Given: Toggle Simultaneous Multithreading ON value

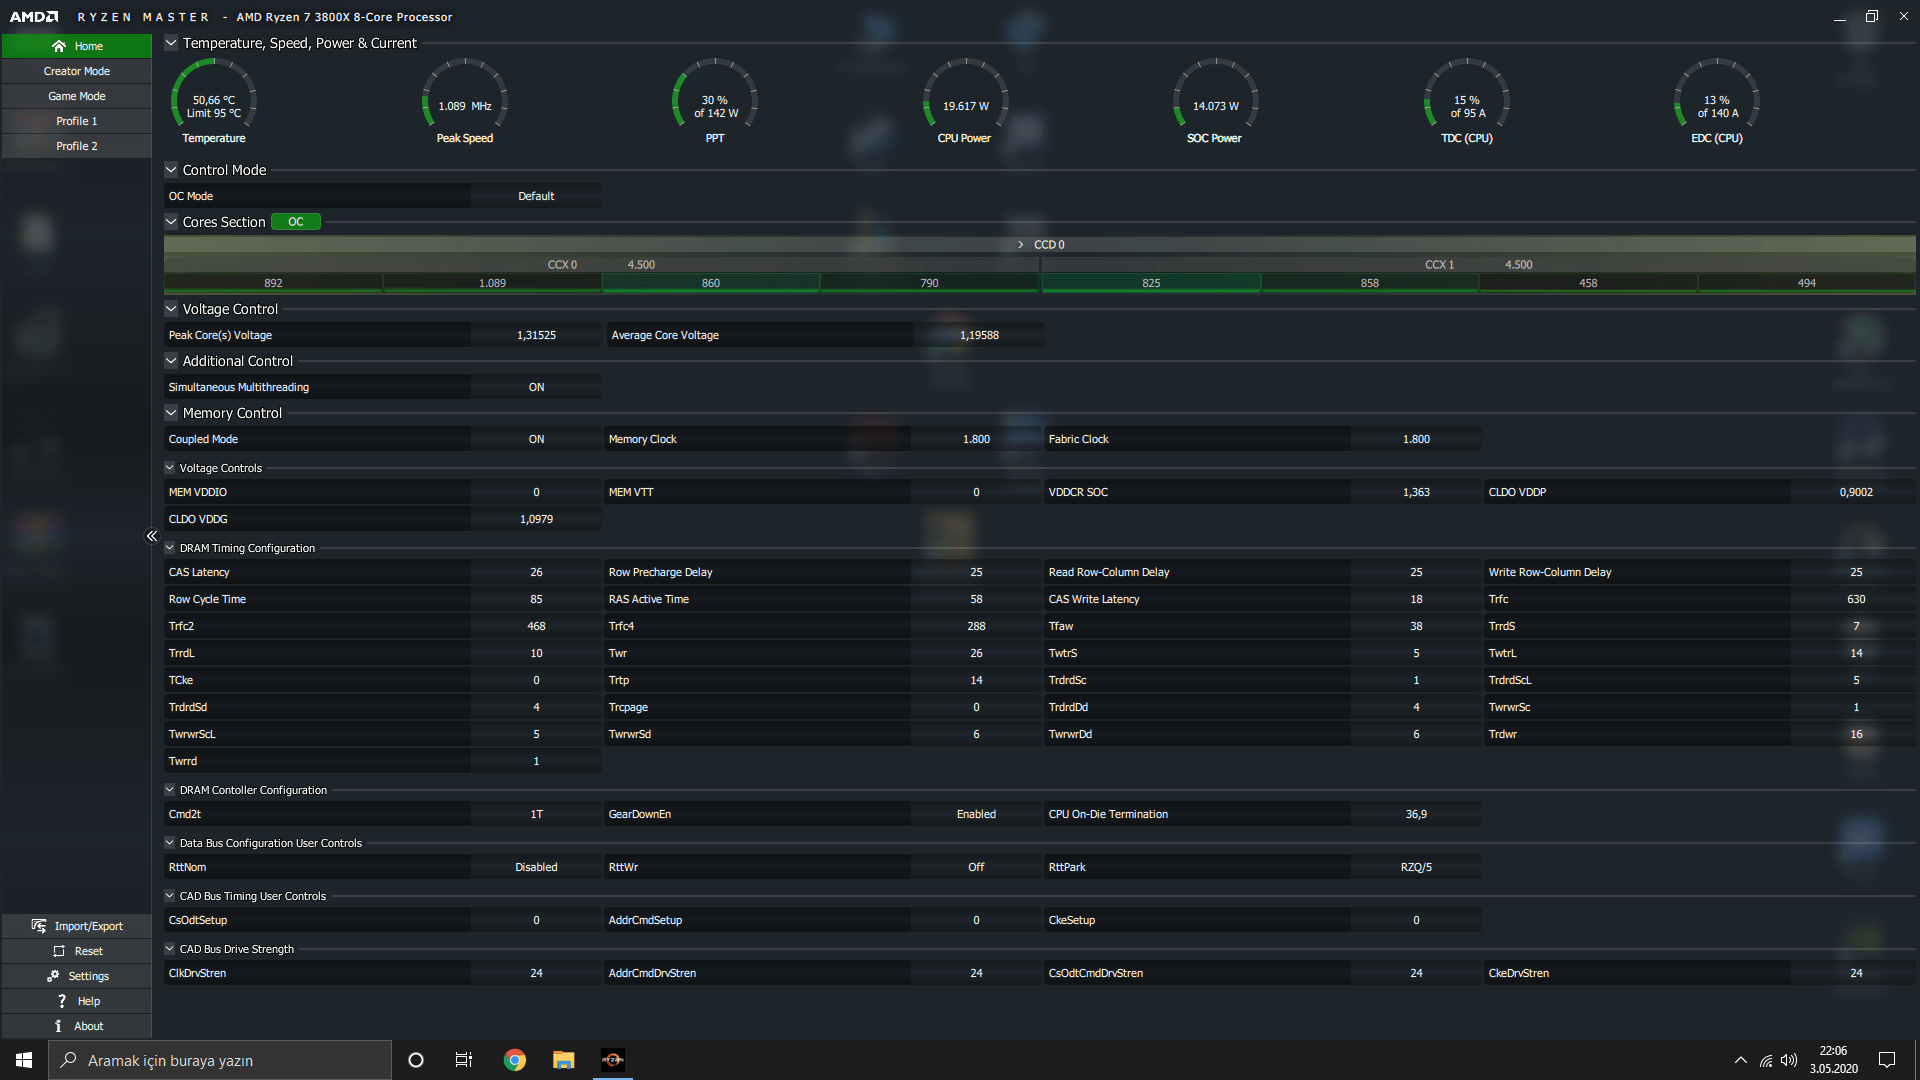Looking at the screenshot, I should coord(536,387).
